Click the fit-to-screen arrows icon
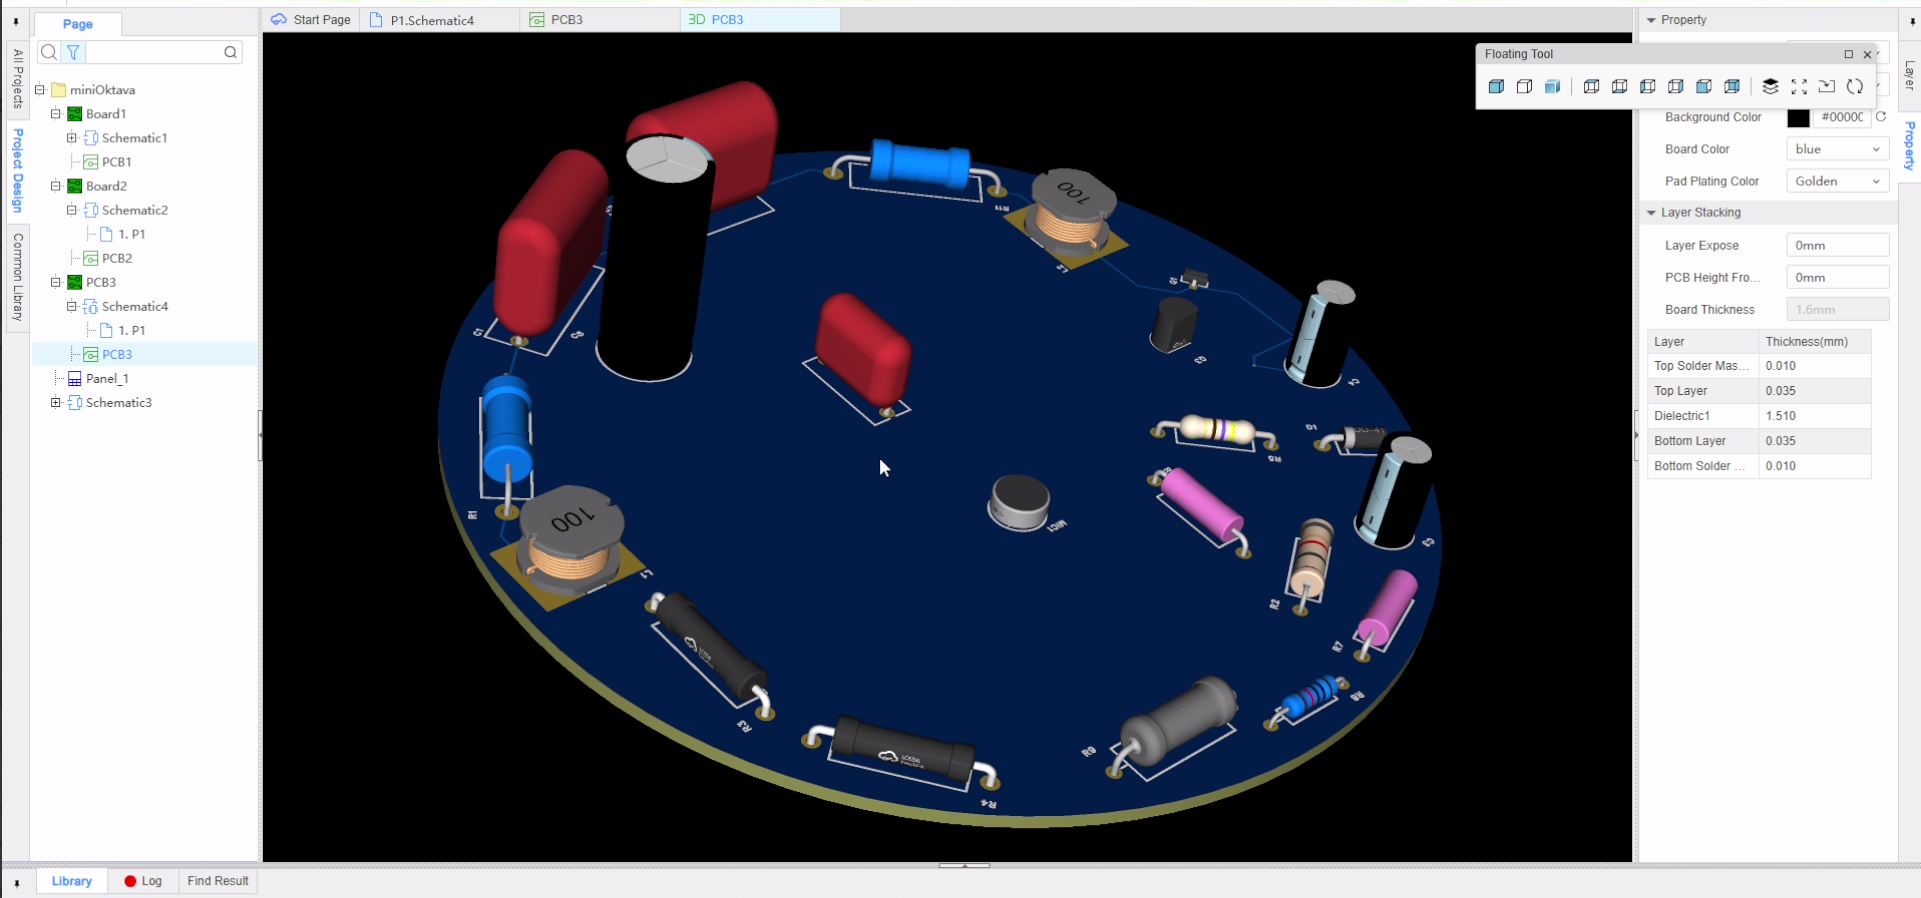This screenshot has height=898, width=1921. 1799,87
